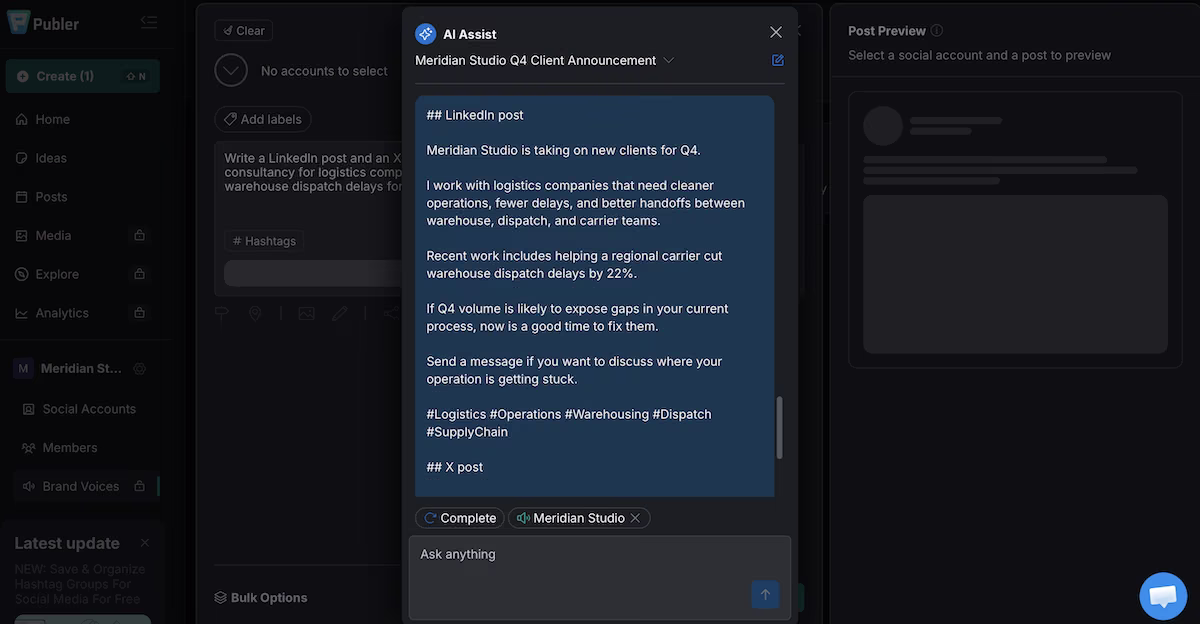Viewport: 1200px width, 624px height.
Task: Open Members
Action: point(70,448)
